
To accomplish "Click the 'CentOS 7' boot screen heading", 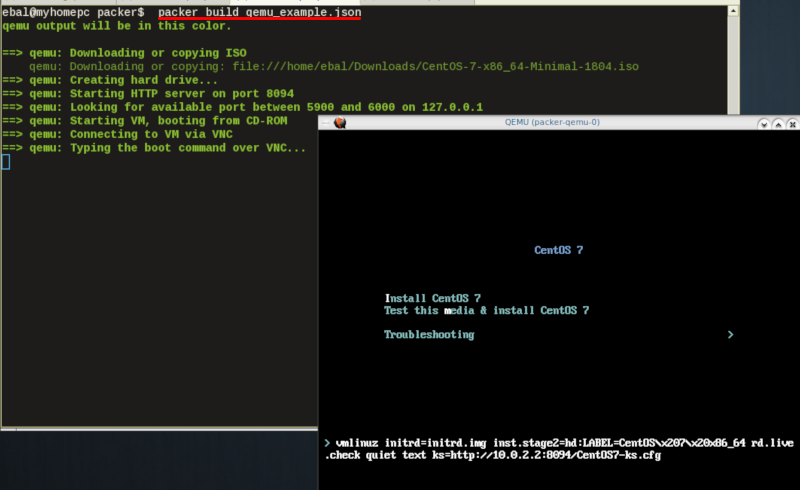I will coord(558,250).
